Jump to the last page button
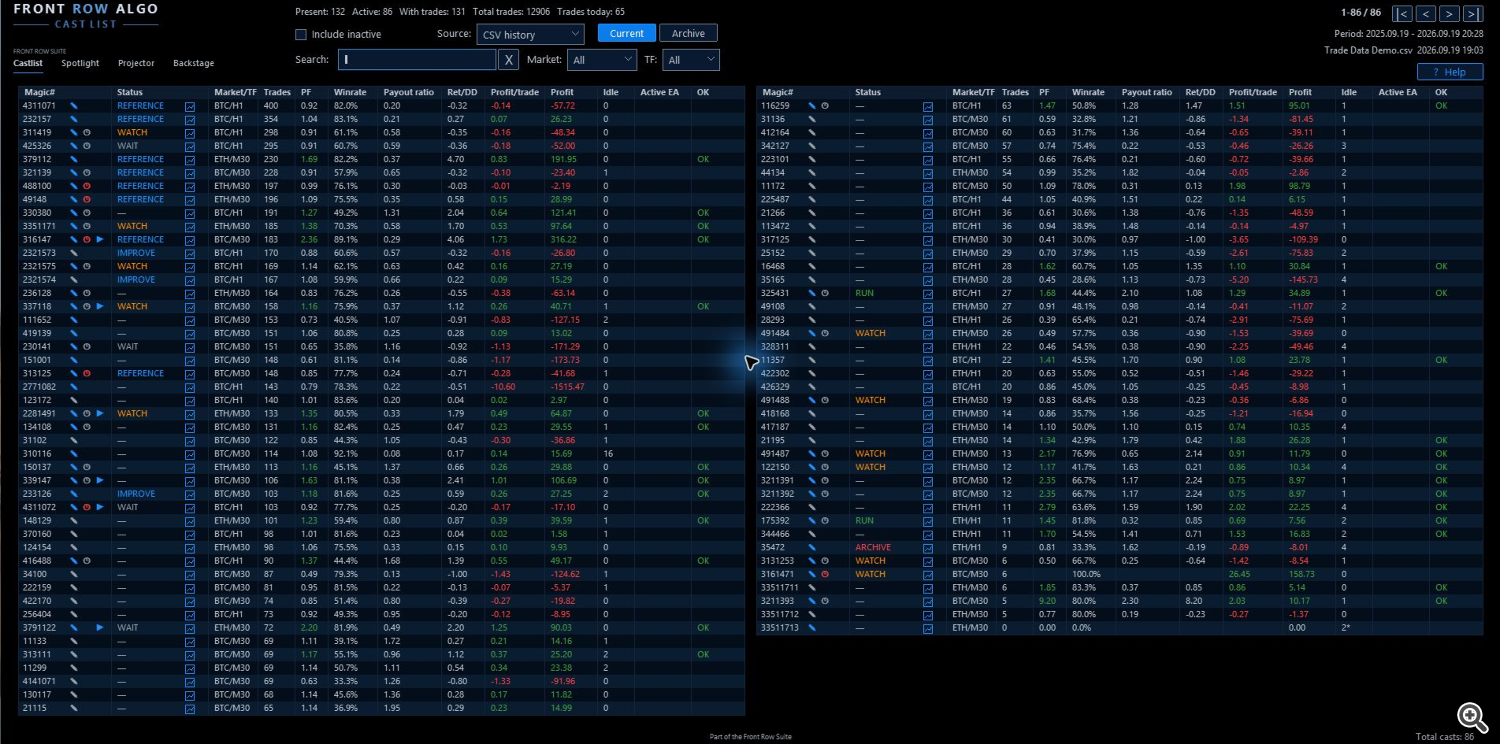Screen dimensions: 1500x744 [x=1472, y=13]
